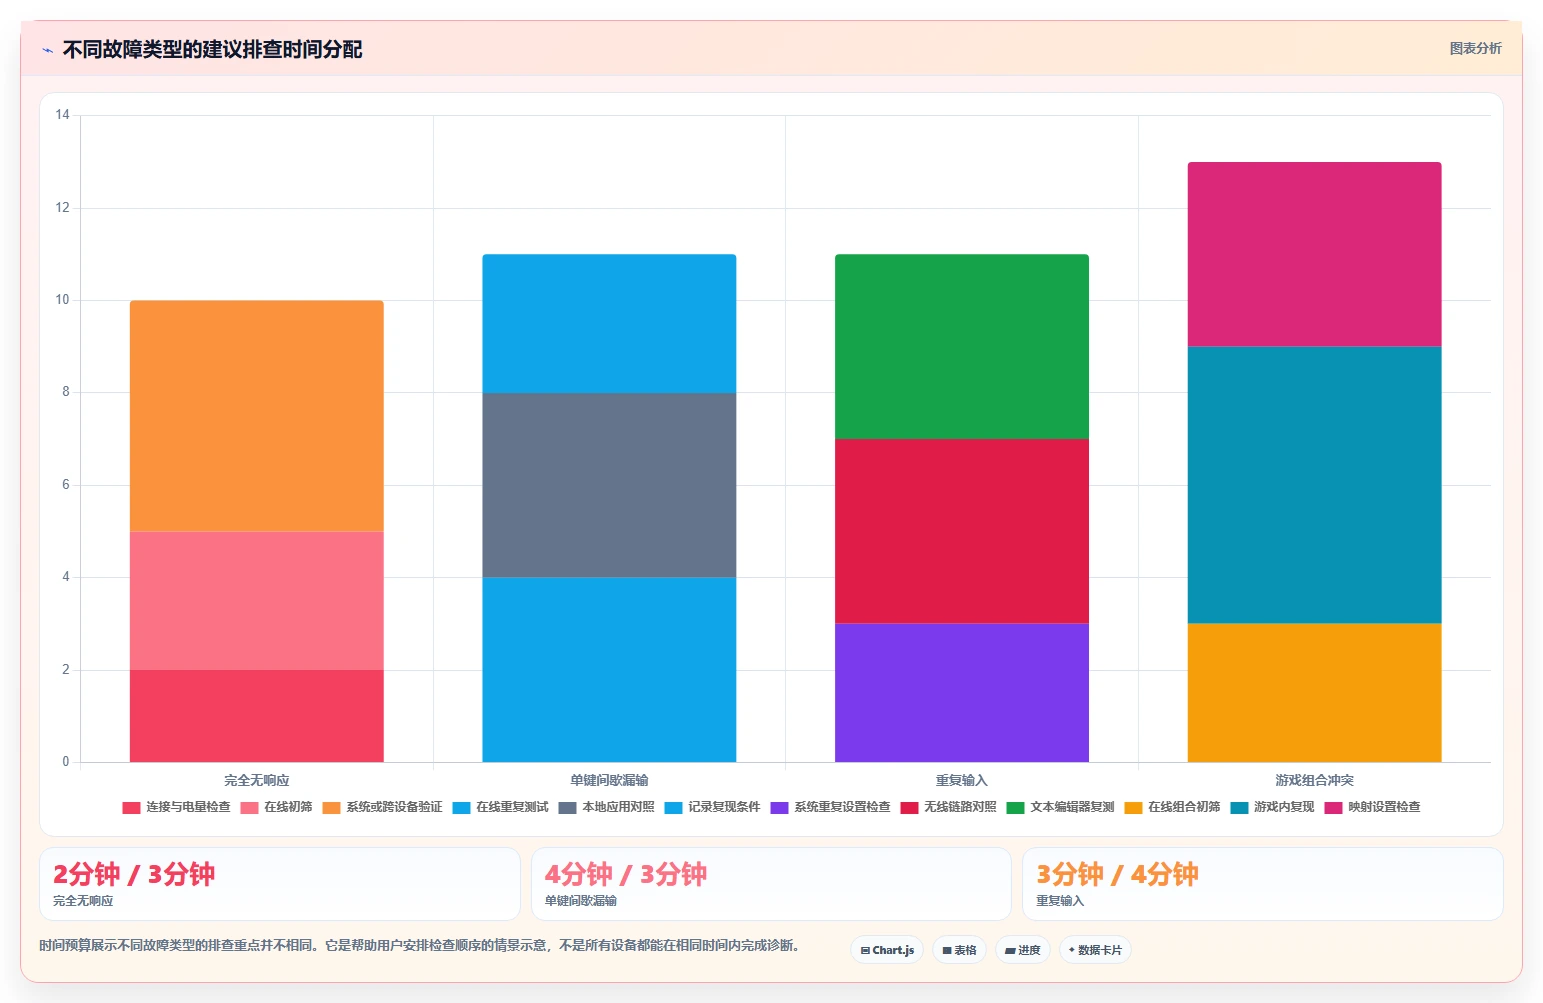1543x1003 pixels.
Task: Select the 数据卡片 chip button
Action: [1095, 950]
